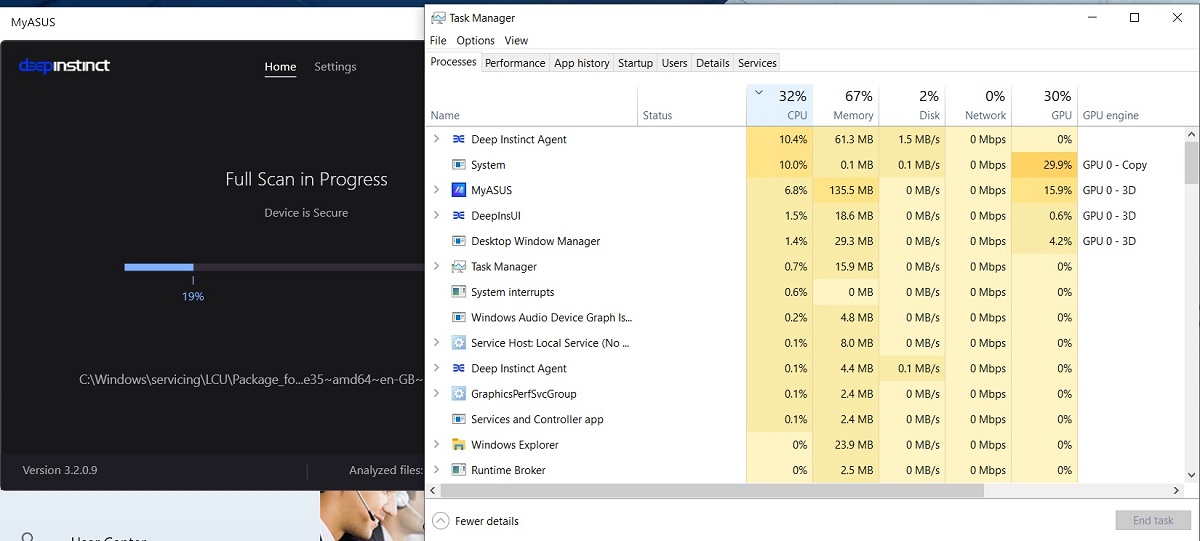Click the horizontal scrollbar thumb

(x=712, y=491)
